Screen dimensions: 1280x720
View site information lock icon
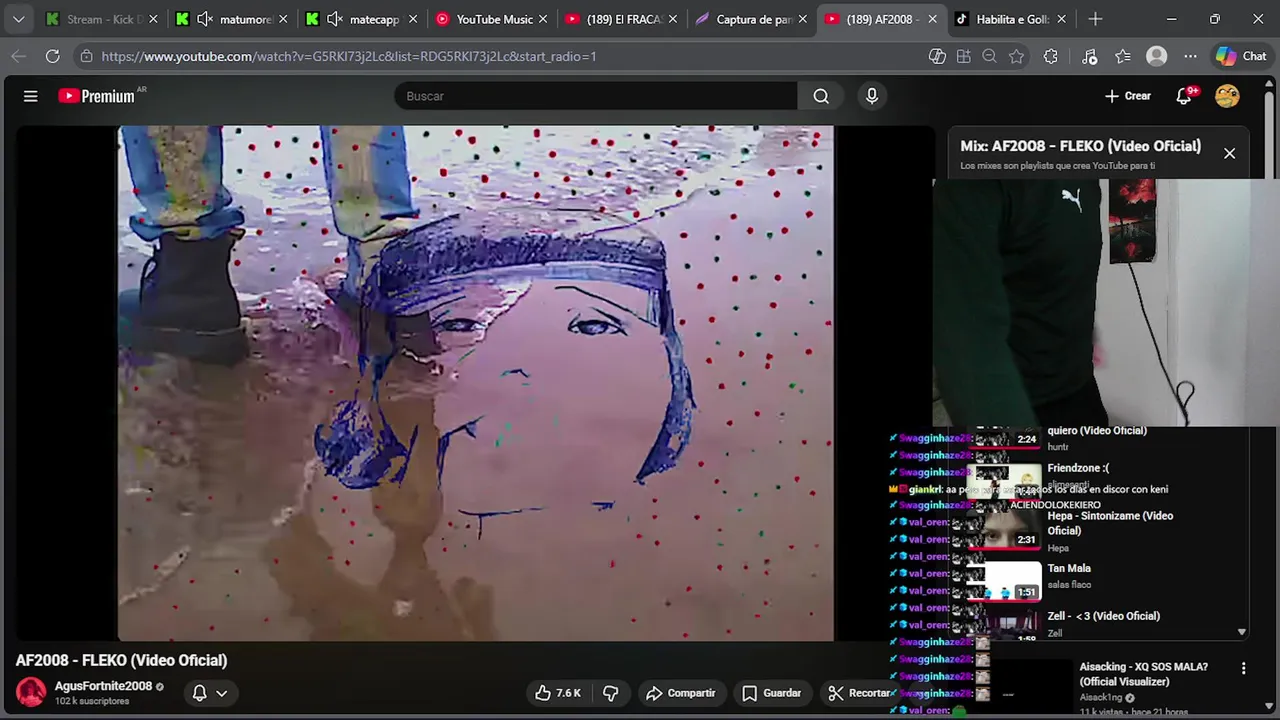(86, 56)
